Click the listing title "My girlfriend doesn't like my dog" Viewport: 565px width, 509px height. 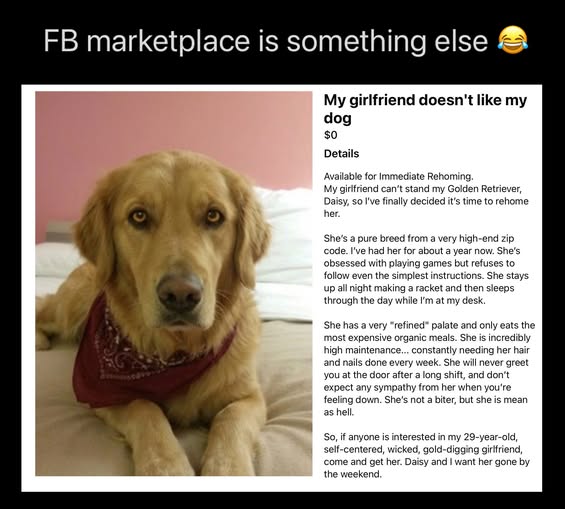pyautogui.click(x=425, y=109)
